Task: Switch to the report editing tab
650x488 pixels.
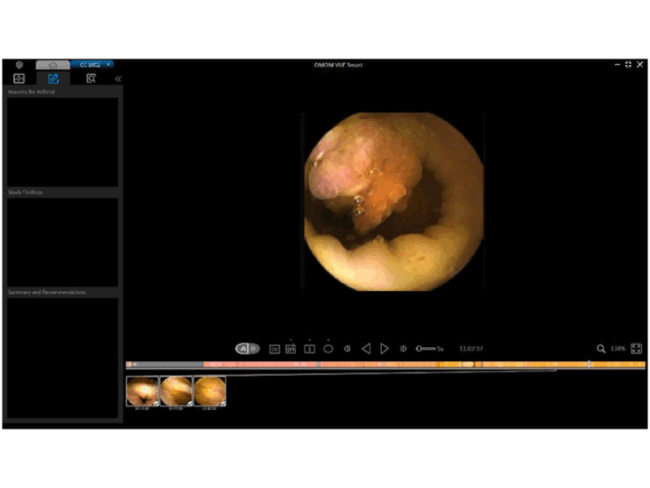Action: pos(53,78)
